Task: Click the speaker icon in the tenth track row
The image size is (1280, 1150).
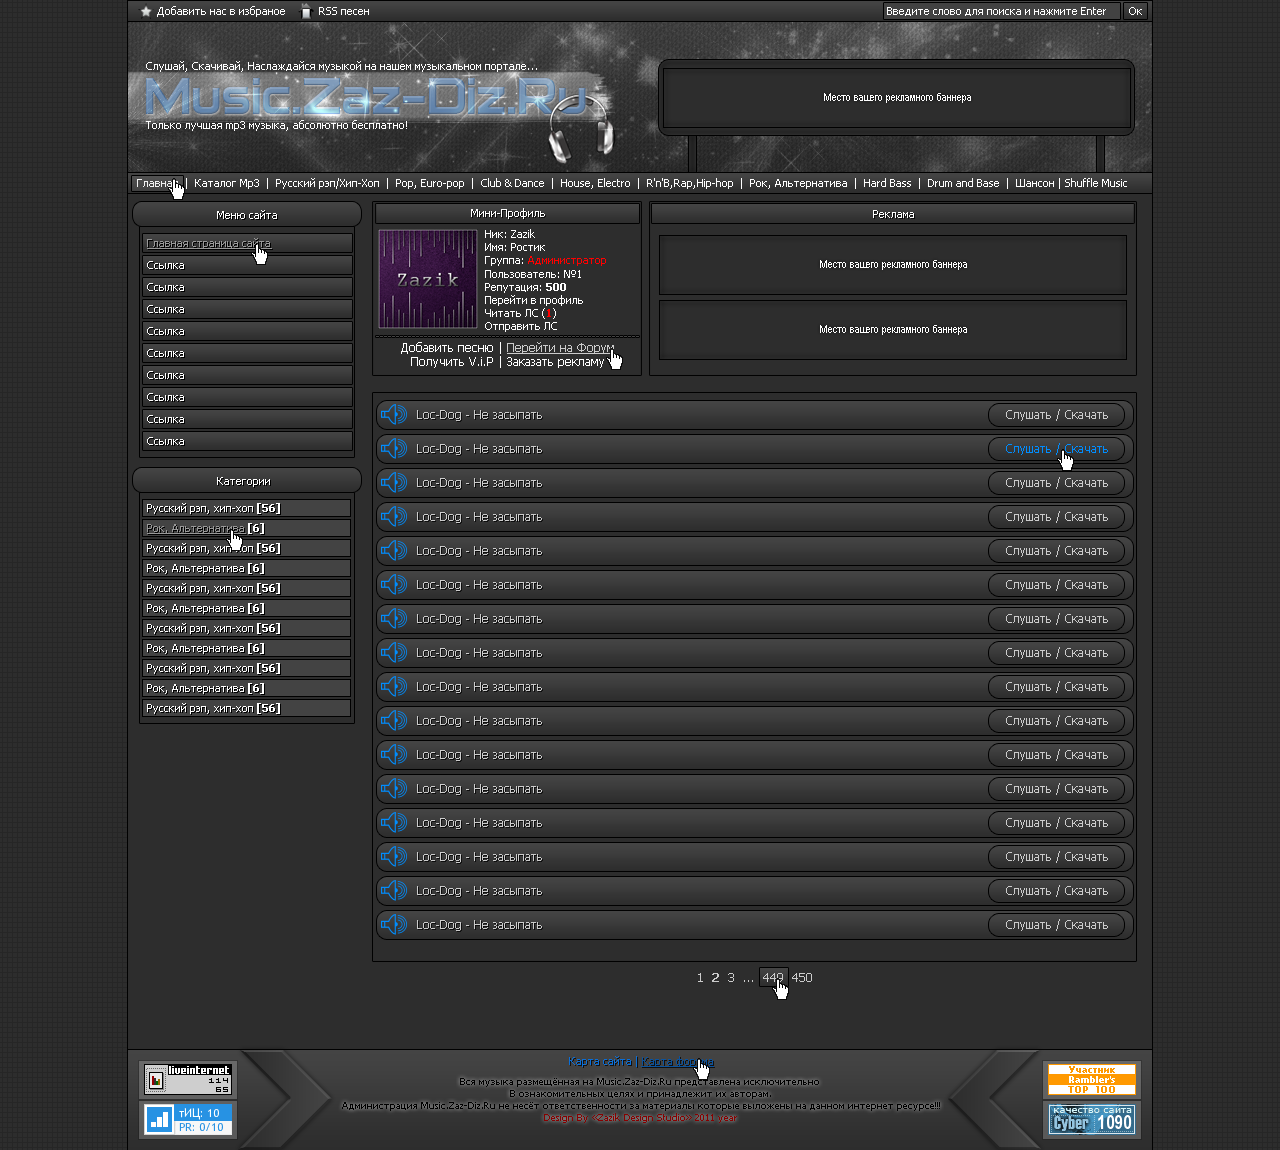Action: pos(394,720)
